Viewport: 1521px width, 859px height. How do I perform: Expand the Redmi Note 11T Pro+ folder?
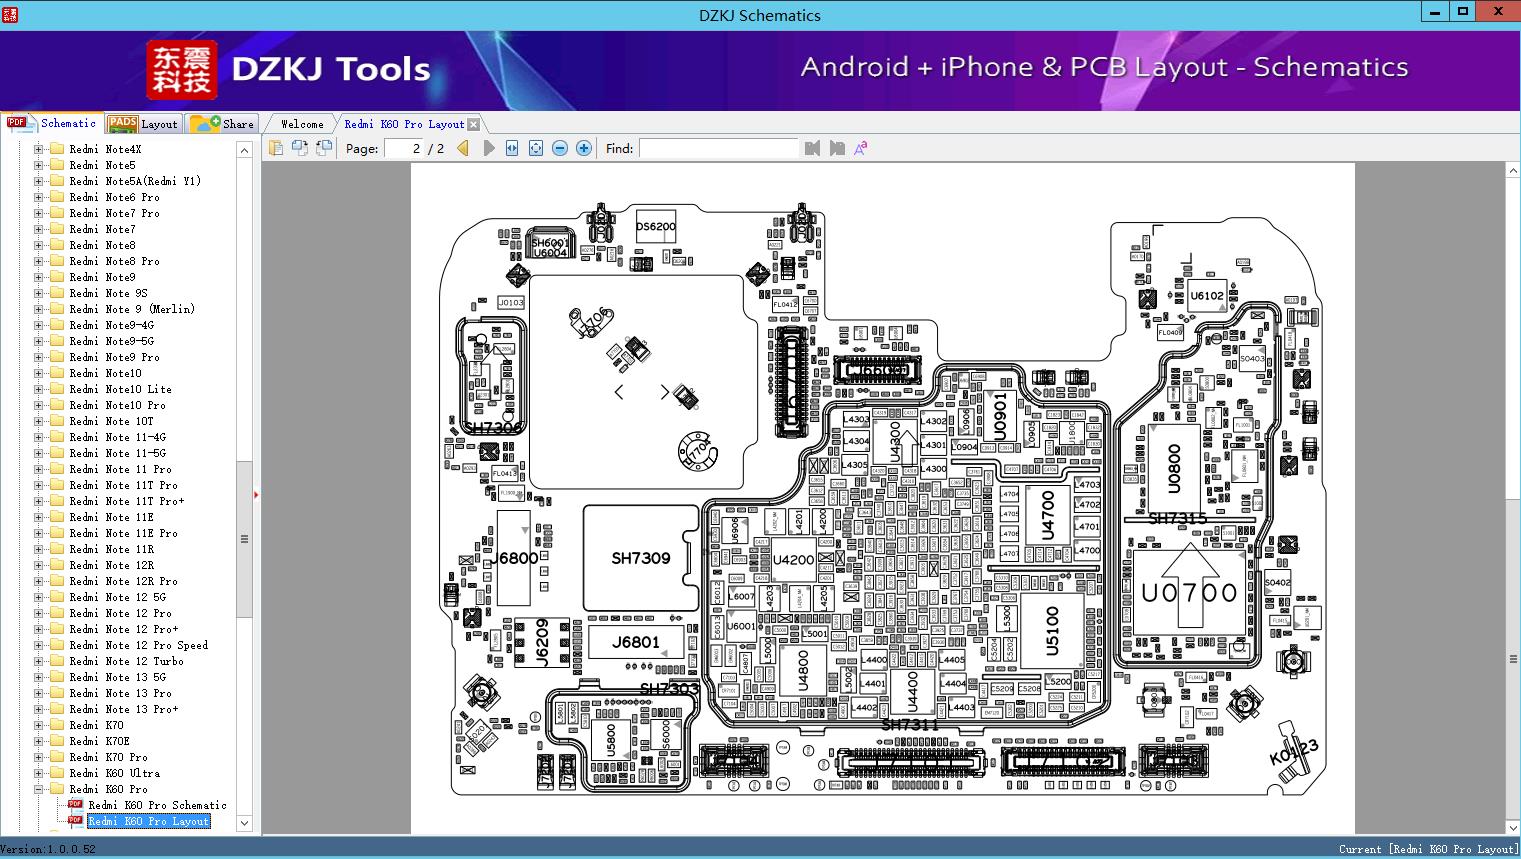tap(39, 501)
